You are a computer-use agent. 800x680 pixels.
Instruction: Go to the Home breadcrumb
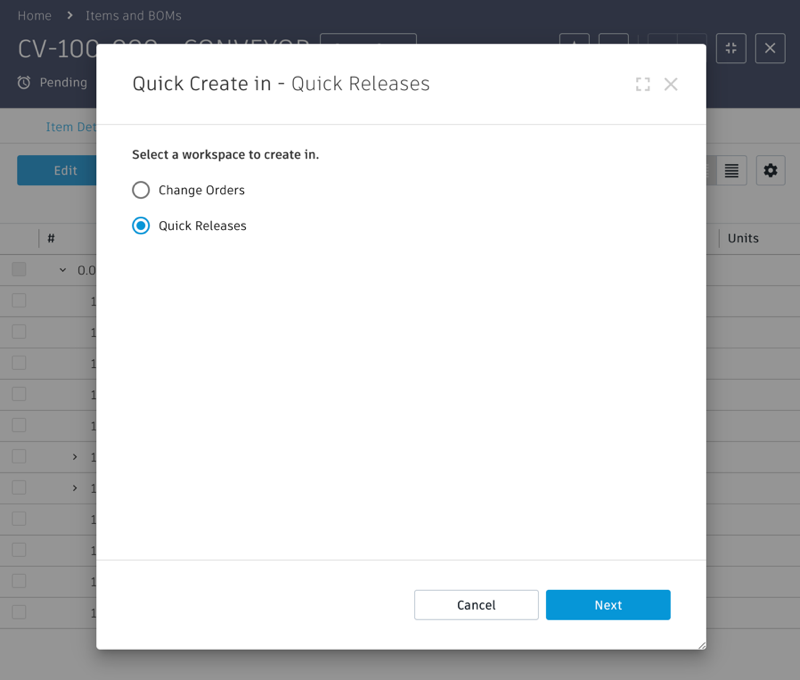click(34, 16)
